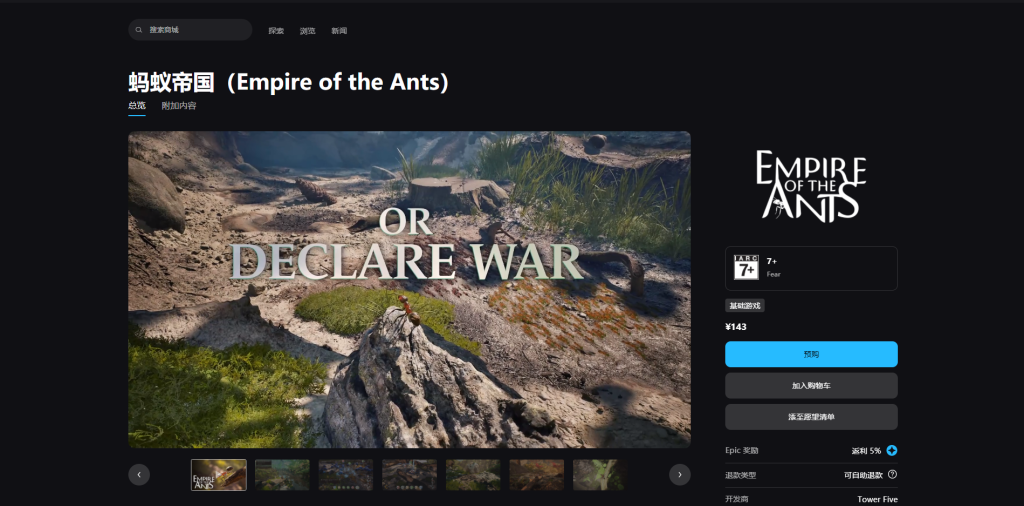The width and height of the screenshot is (1024, 506).
Task: Click the search magnifier icon
Action: [x=138, y=30]
